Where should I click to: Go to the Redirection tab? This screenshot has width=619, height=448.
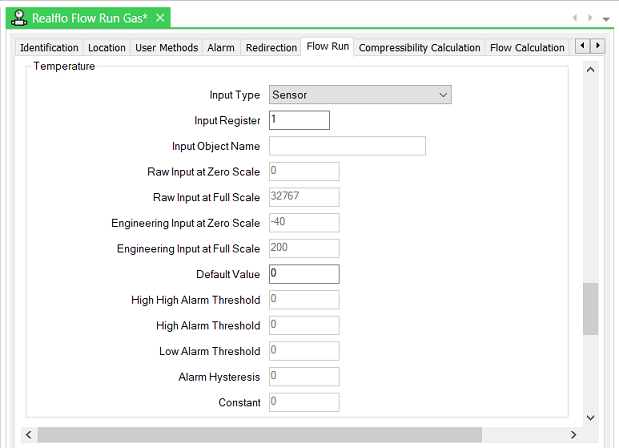click(x=271, y=47)
